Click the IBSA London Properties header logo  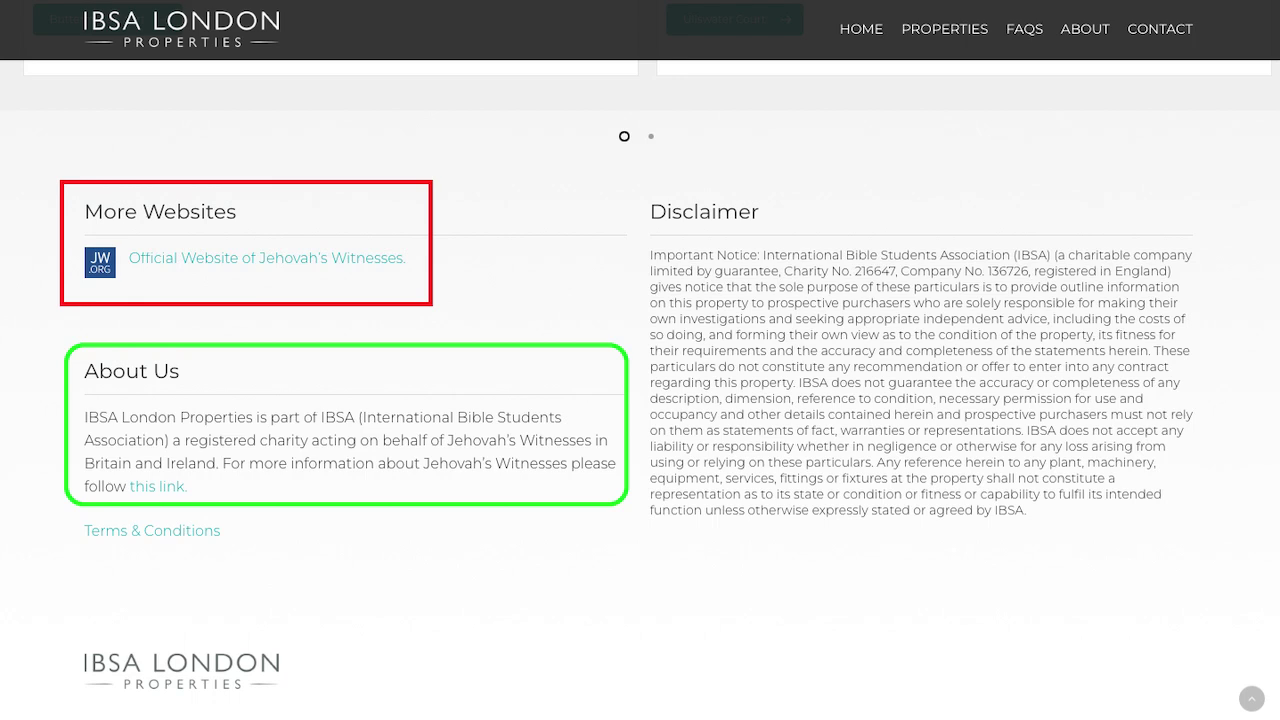pyautogui.click(x=181, y=29)
